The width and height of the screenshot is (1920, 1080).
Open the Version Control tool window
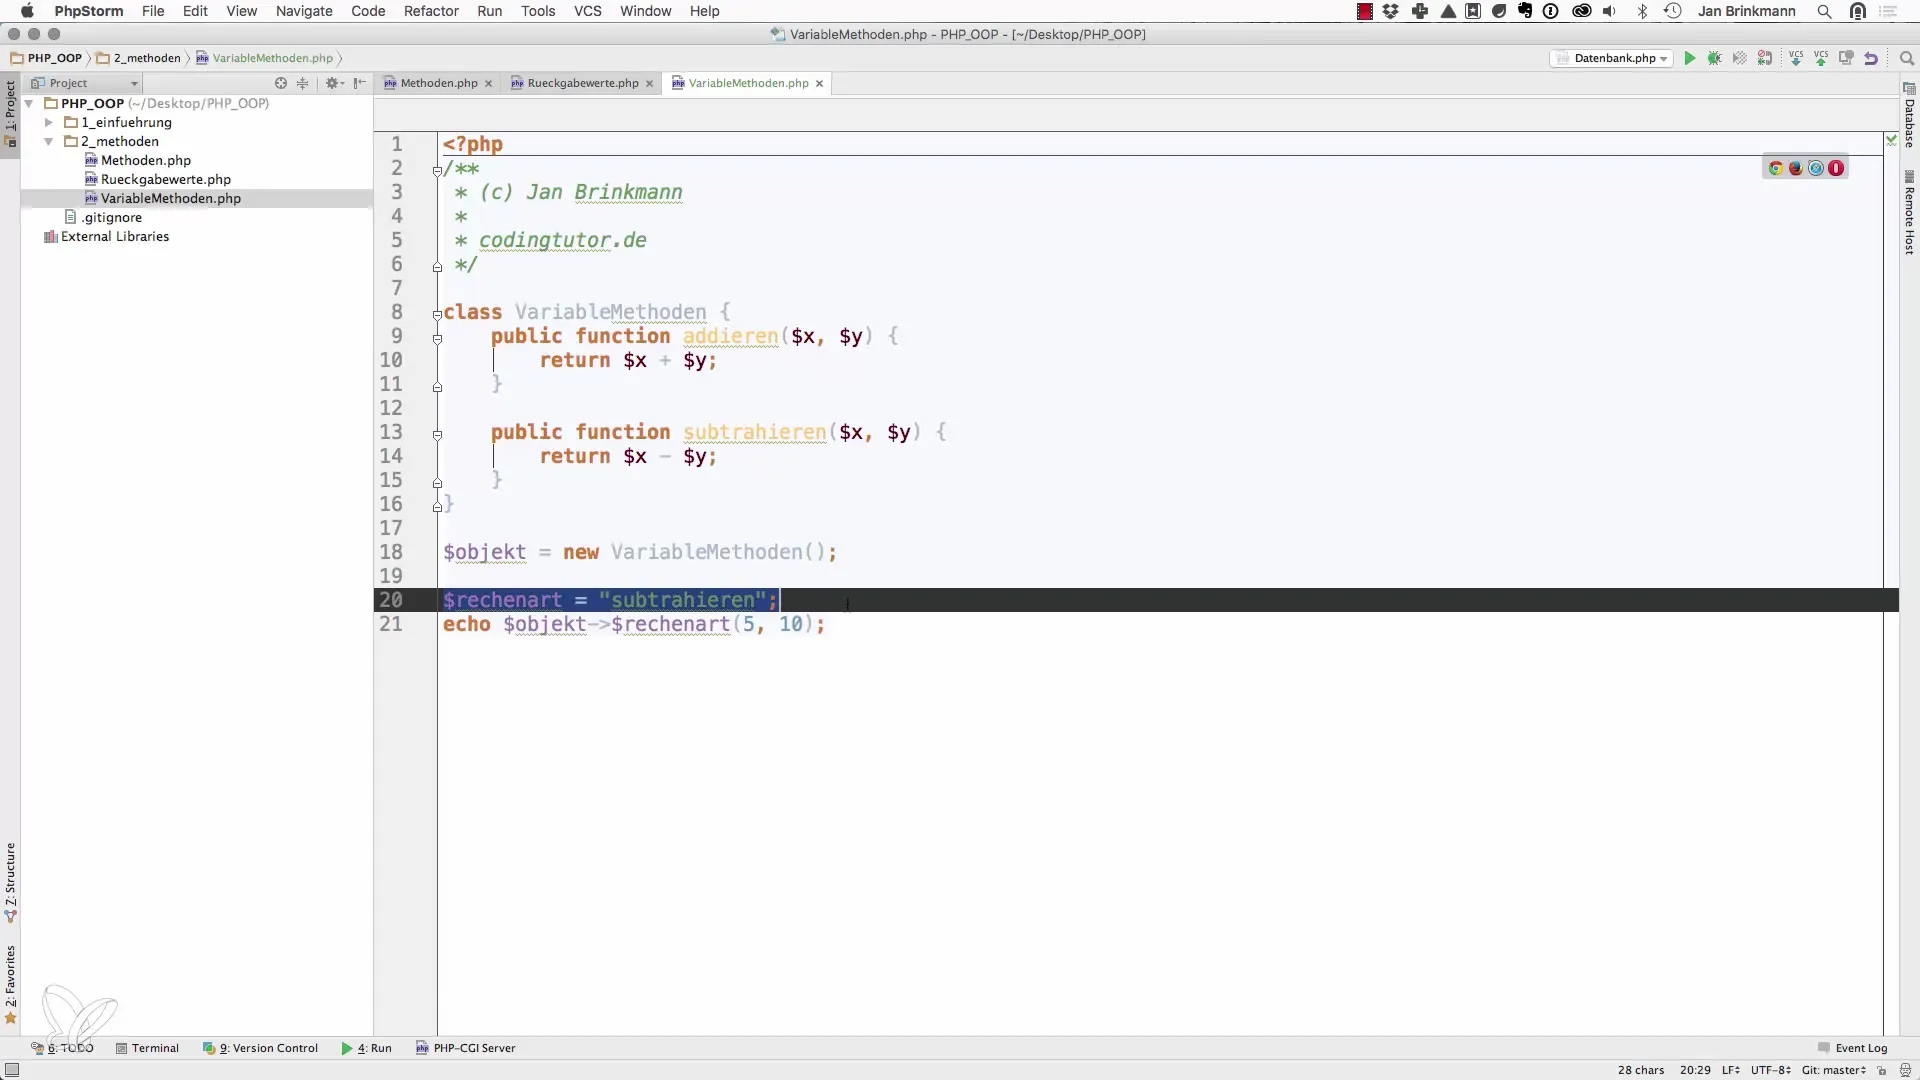[260, 1048]
